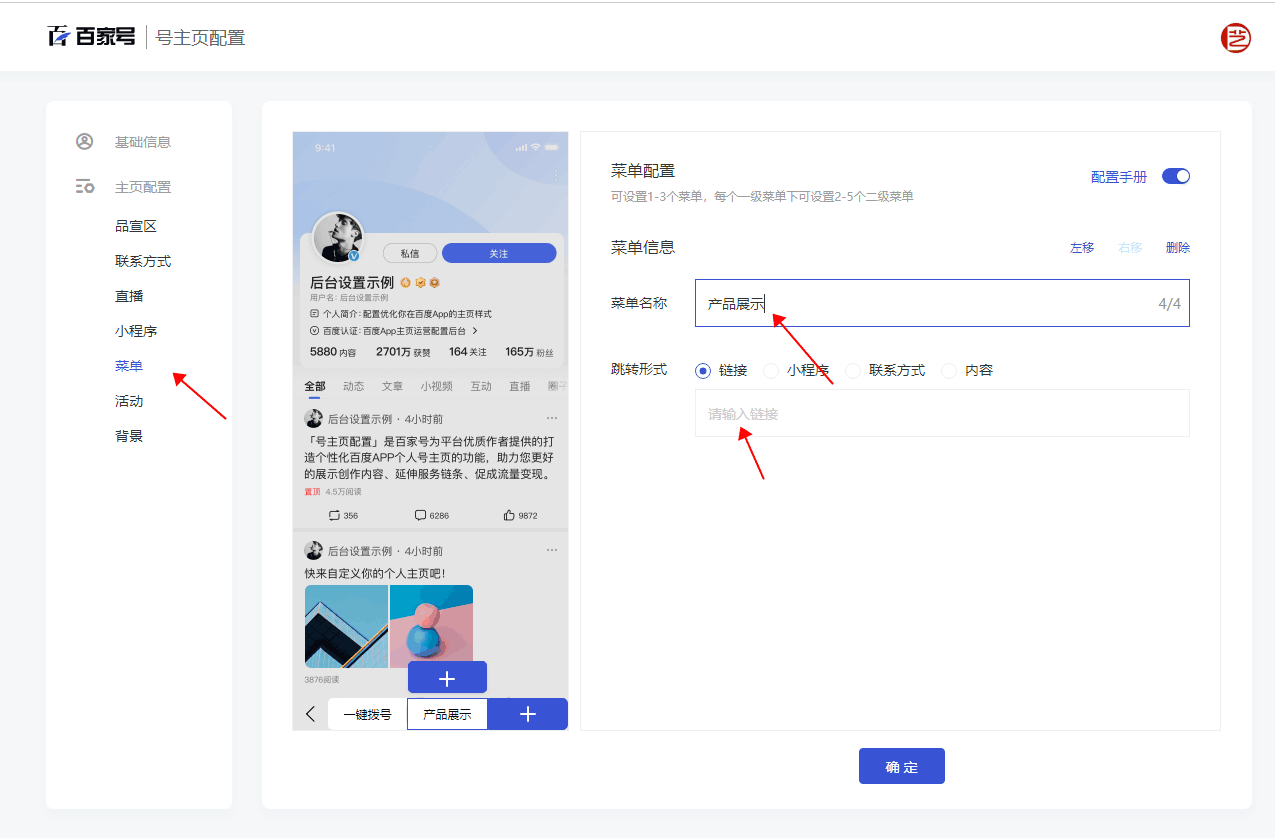Click the 2701万 获赞 stat
The width and height of the screenshot is (1275, 838).
click(x=403, y=352)
